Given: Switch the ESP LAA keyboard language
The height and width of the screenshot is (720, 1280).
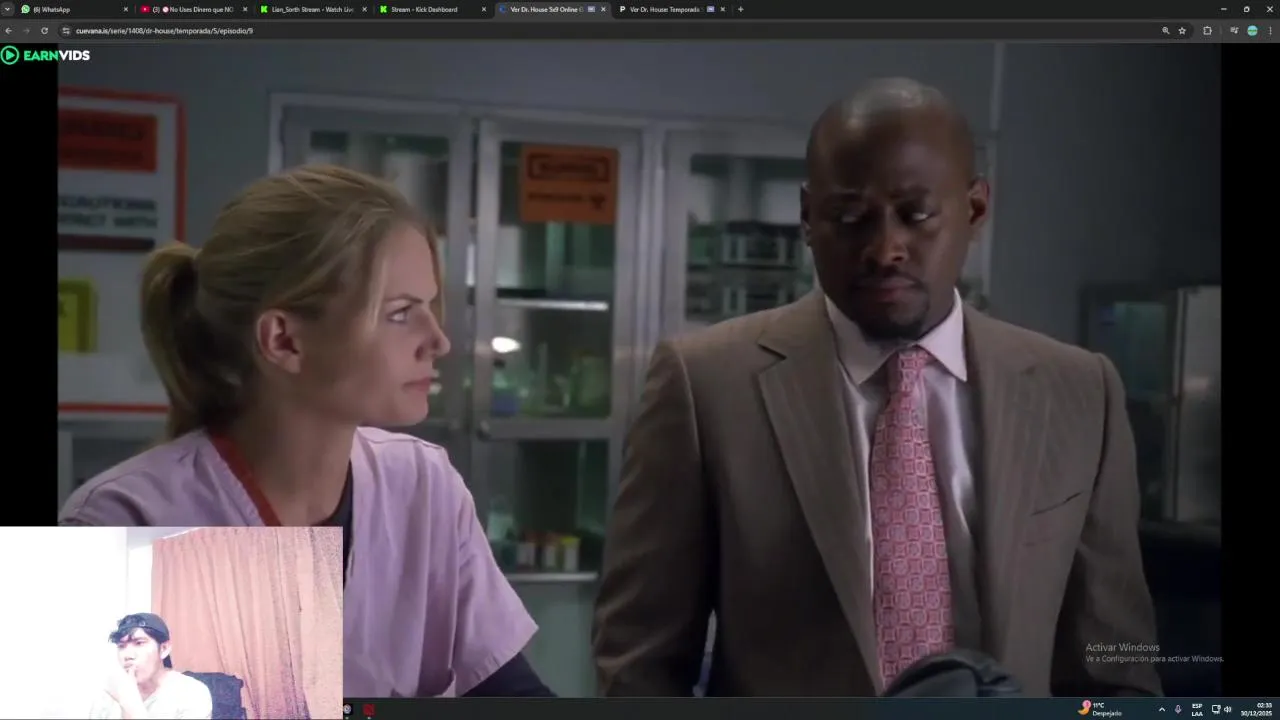Looking at the screenshot, I should pos(1197,709).
